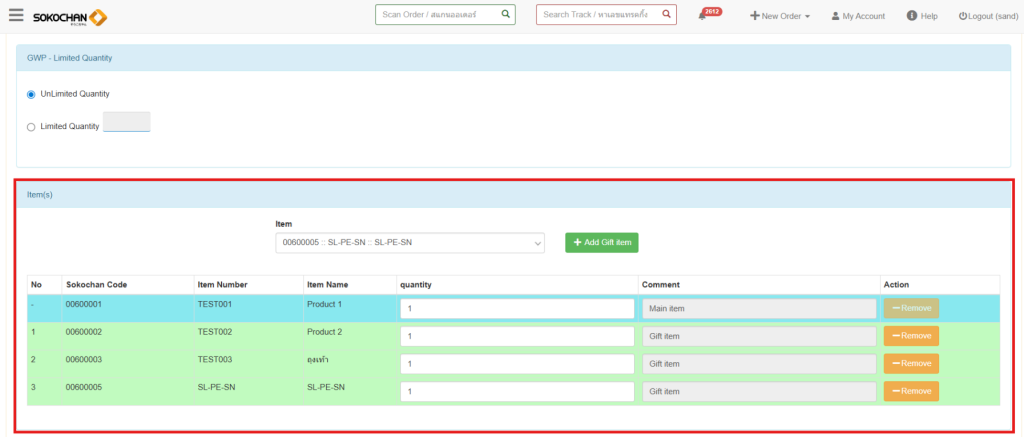This screenshot has width=1024, height=437.
Task: Select the Limited Quantity radio button
Action: pos(31,127)
